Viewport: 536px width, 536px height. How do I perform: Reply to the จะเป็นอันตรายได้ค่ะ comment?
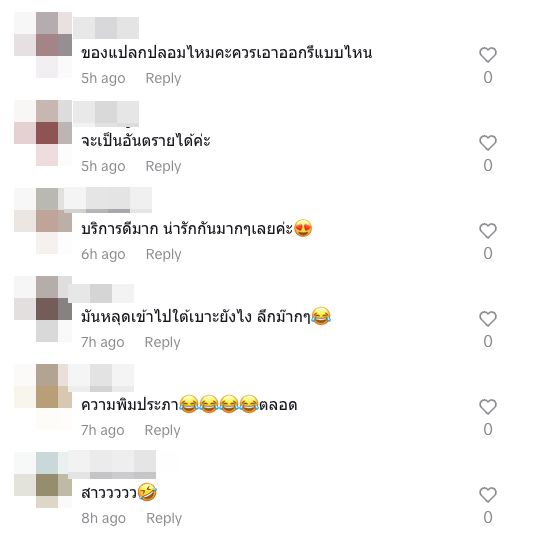163,166
